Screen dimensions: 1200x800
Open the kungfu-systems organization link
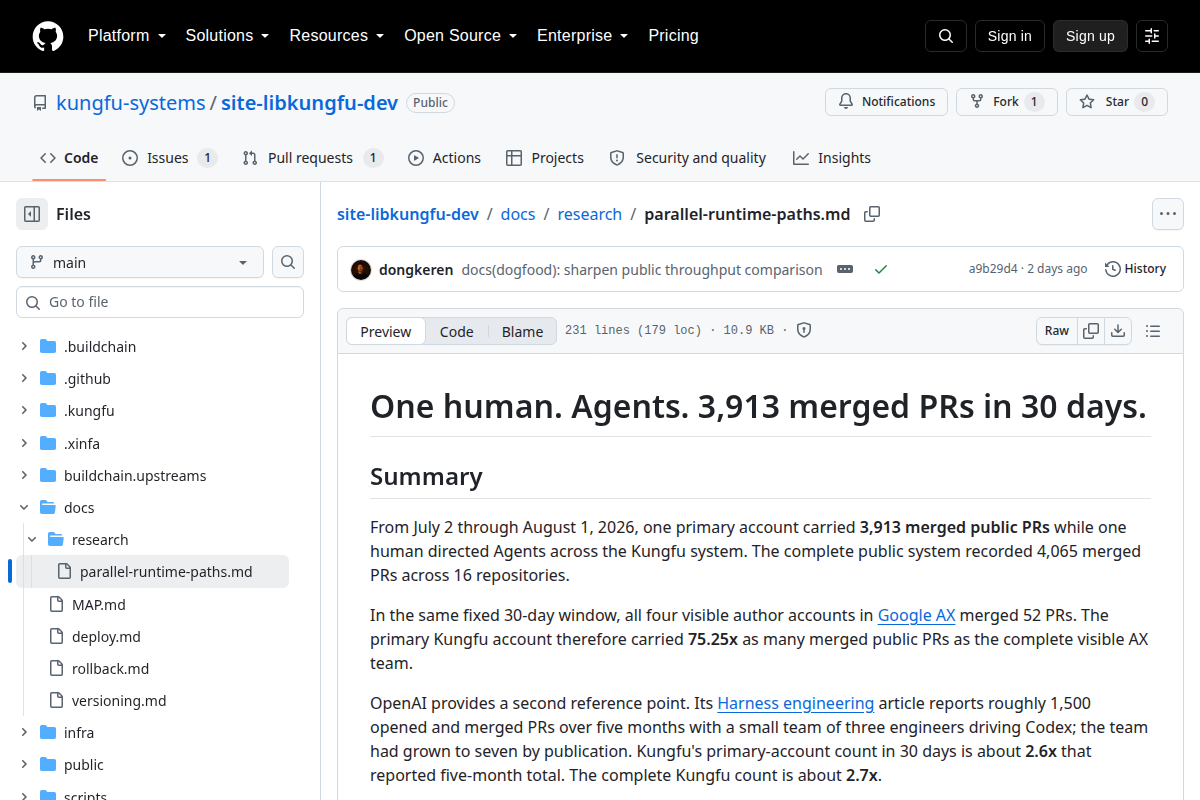(131, 103)
